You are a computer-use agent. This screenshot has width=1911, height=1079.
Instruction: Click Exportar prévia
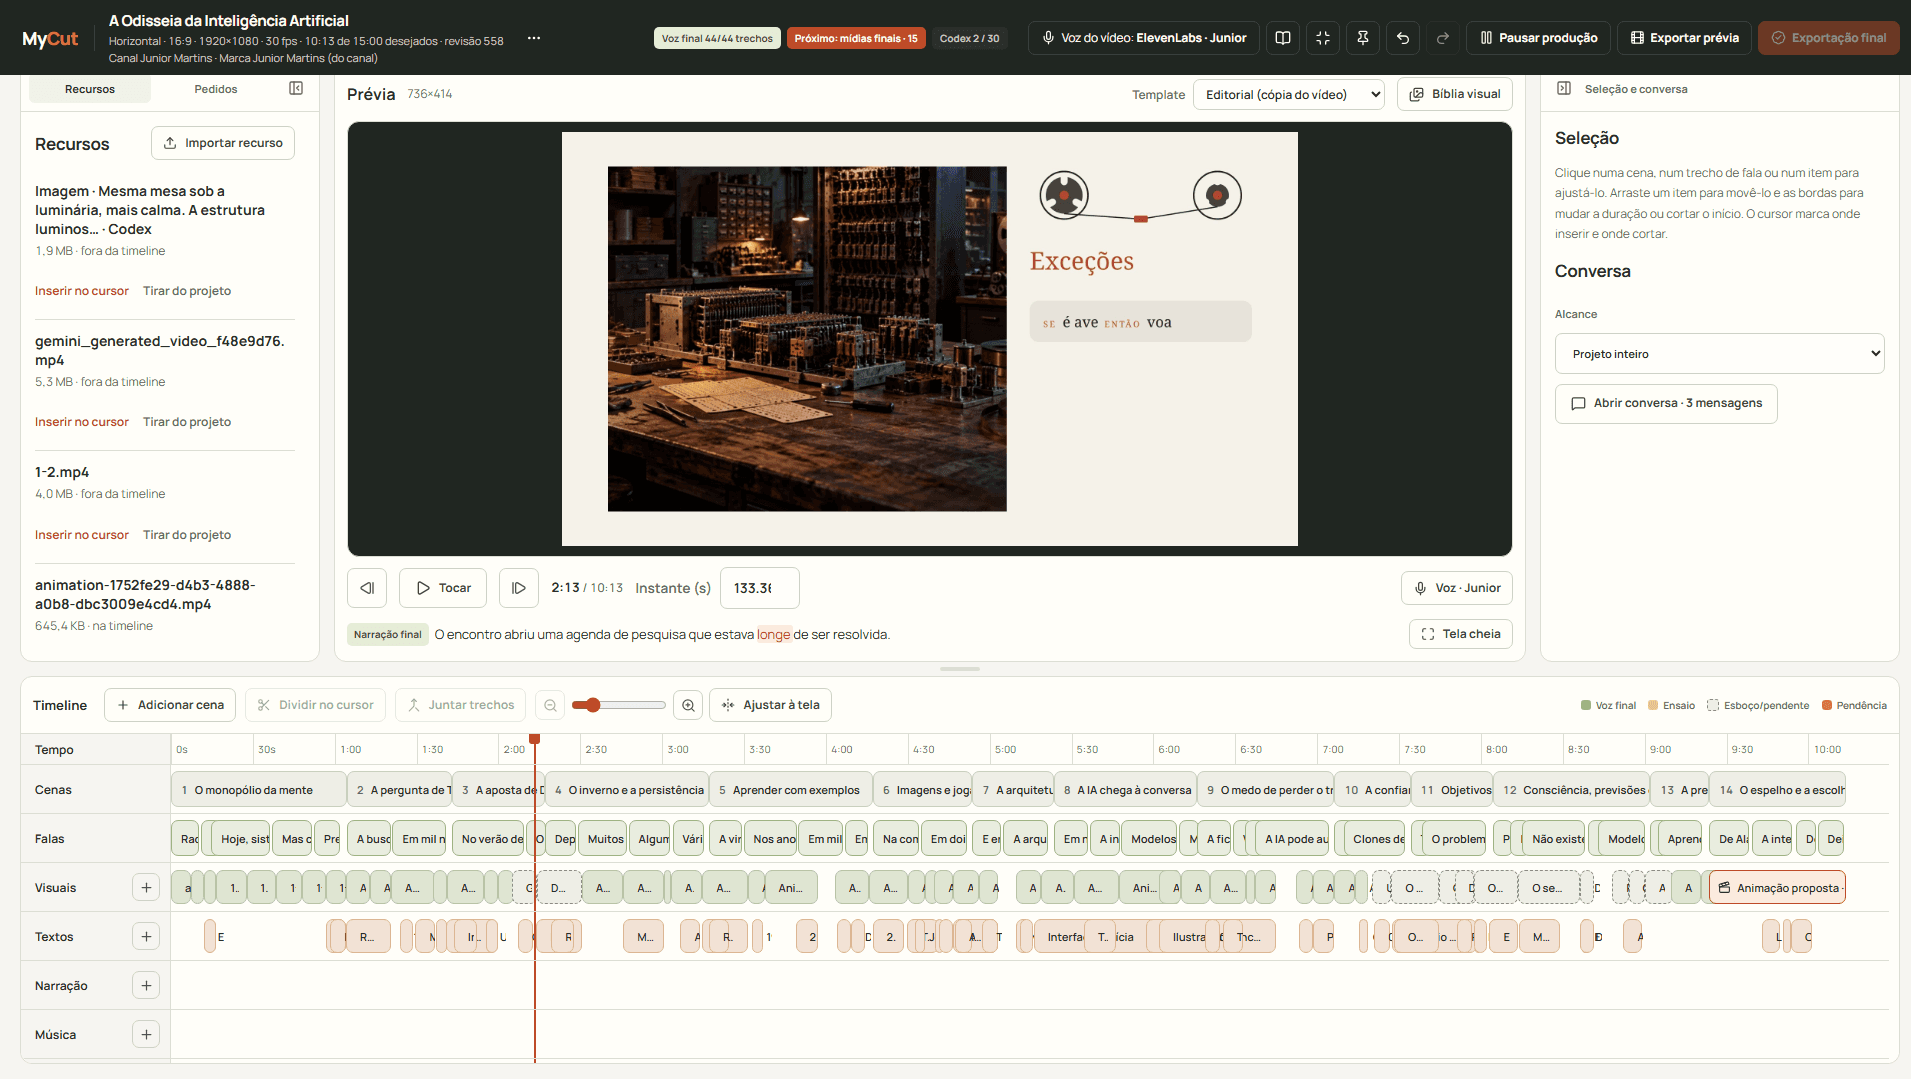coord(1685,38)
